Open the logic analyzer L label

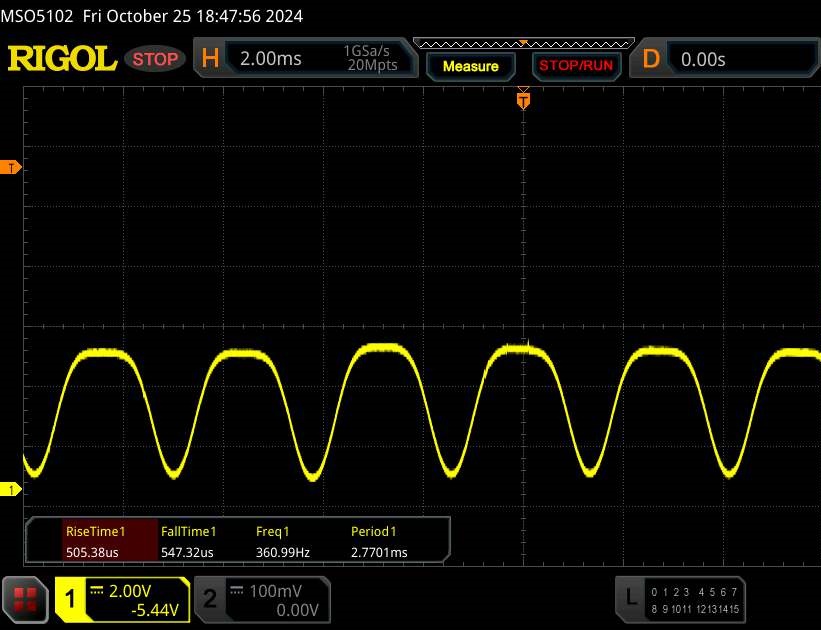click(x=631, y=597)
